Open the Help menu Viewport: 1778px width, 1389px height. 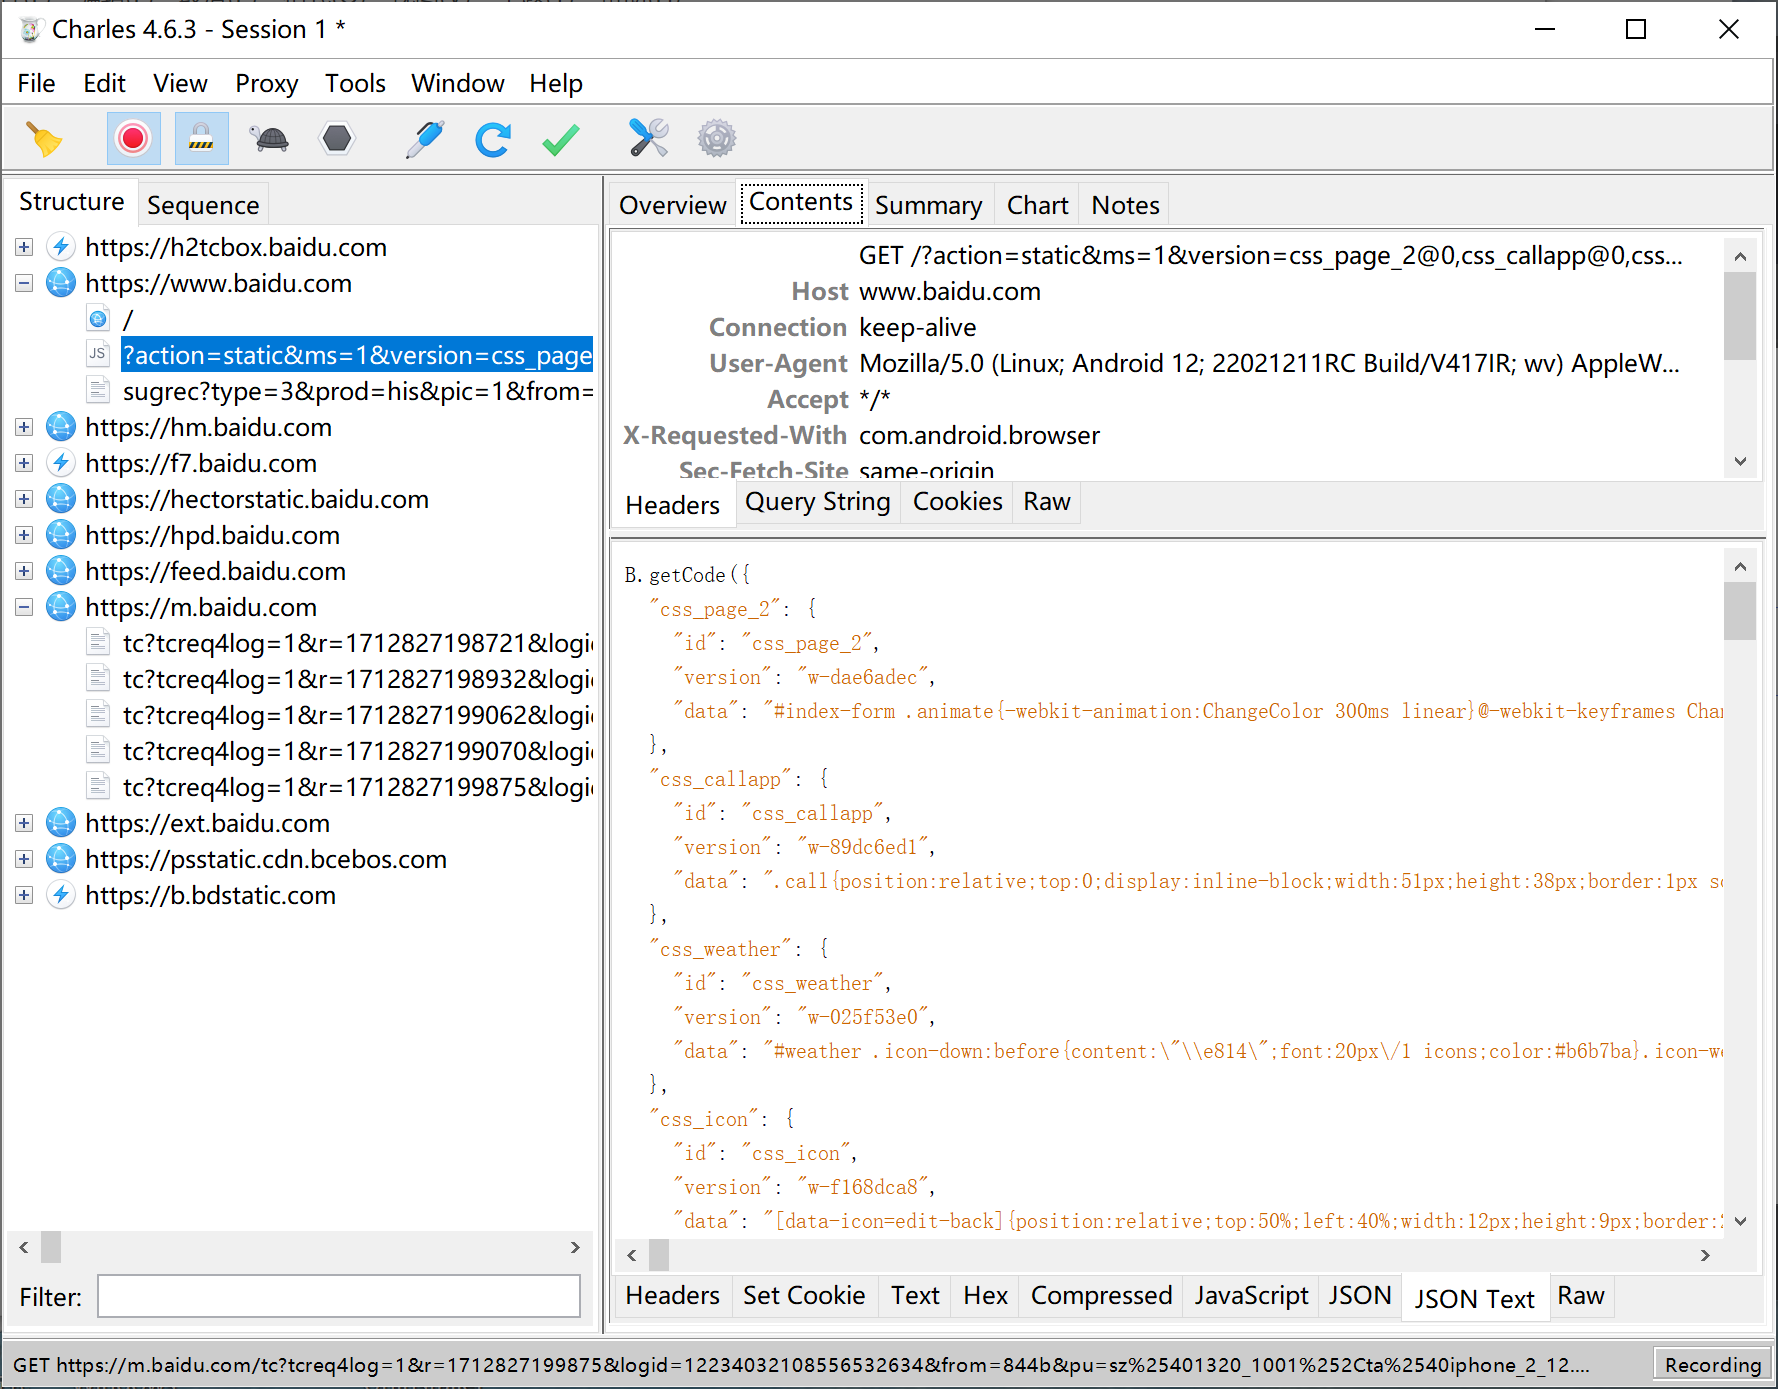pyautogui.click(x=556, y=83)
